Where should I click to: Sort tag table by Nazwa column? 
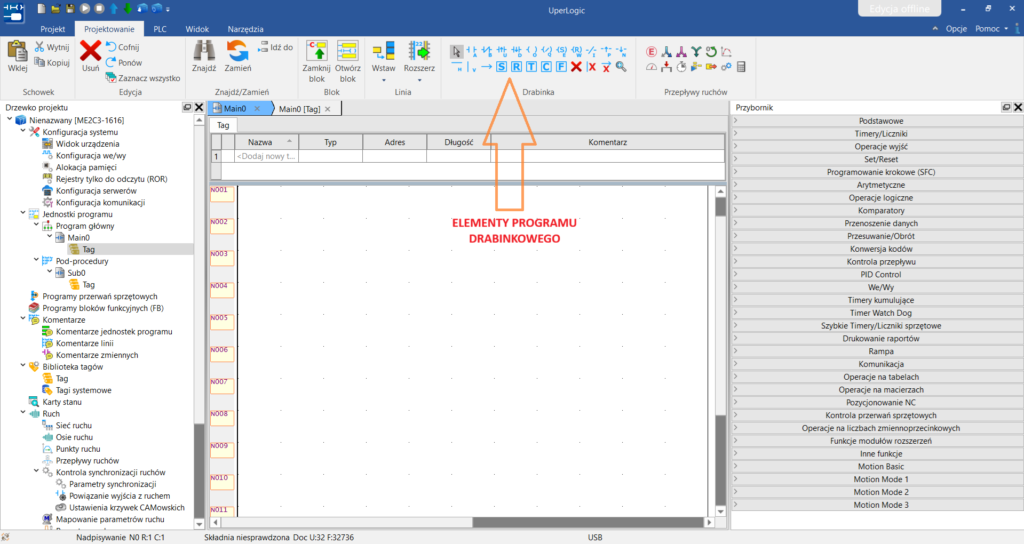click(x=266, y=142)
